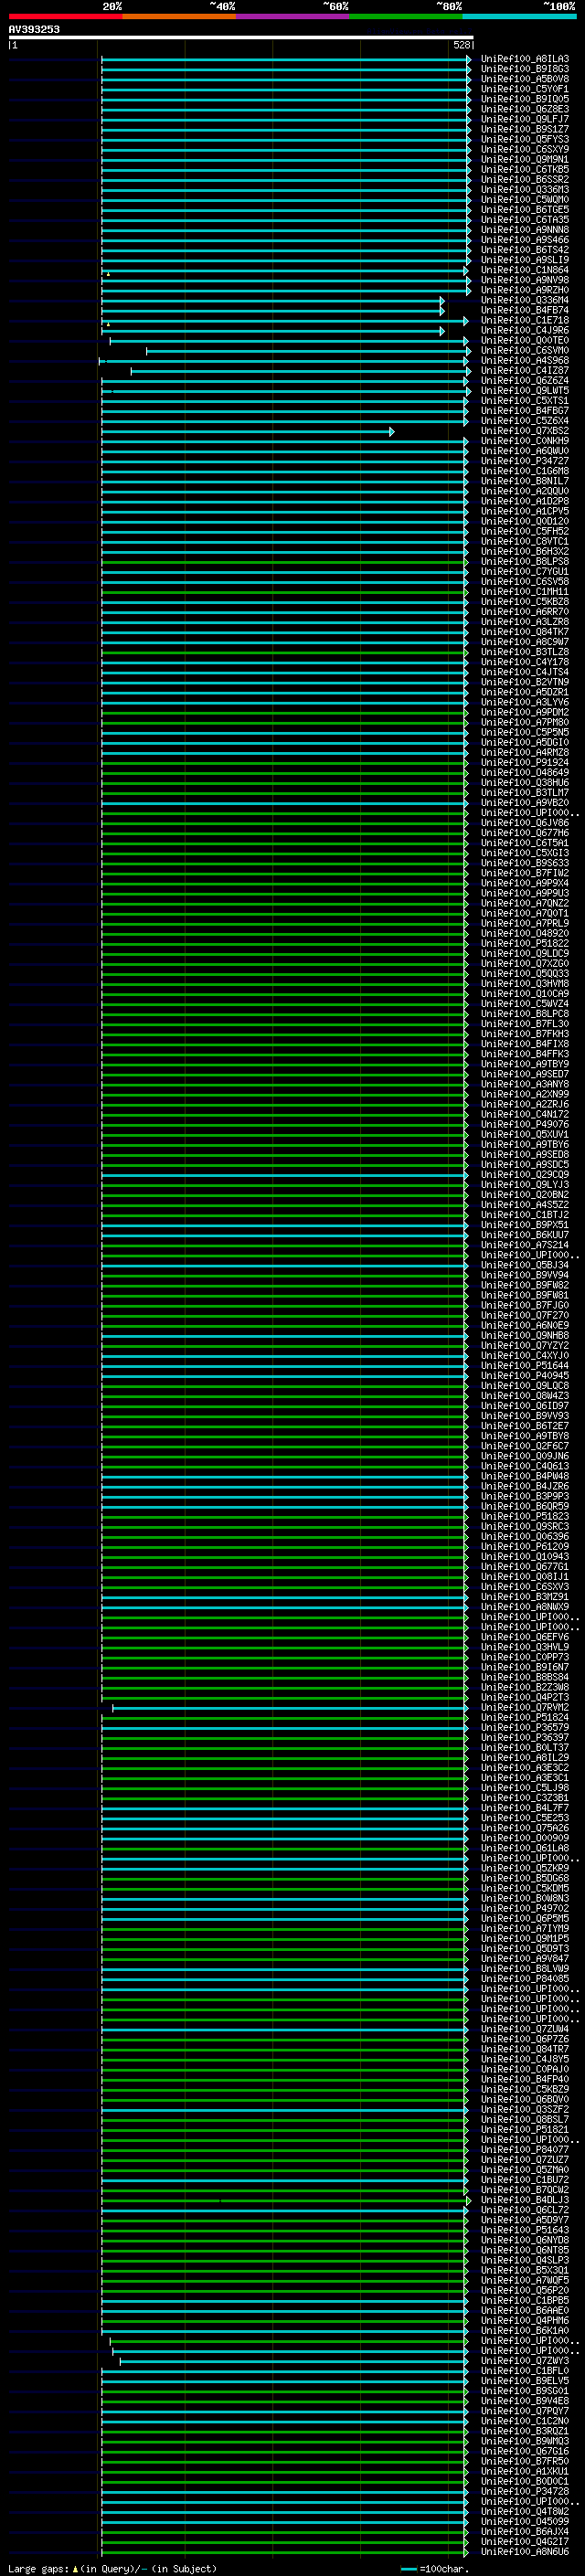
Task: Select hit label UniRef100_Q4G2I7
Action: [x=525, y=2541]
